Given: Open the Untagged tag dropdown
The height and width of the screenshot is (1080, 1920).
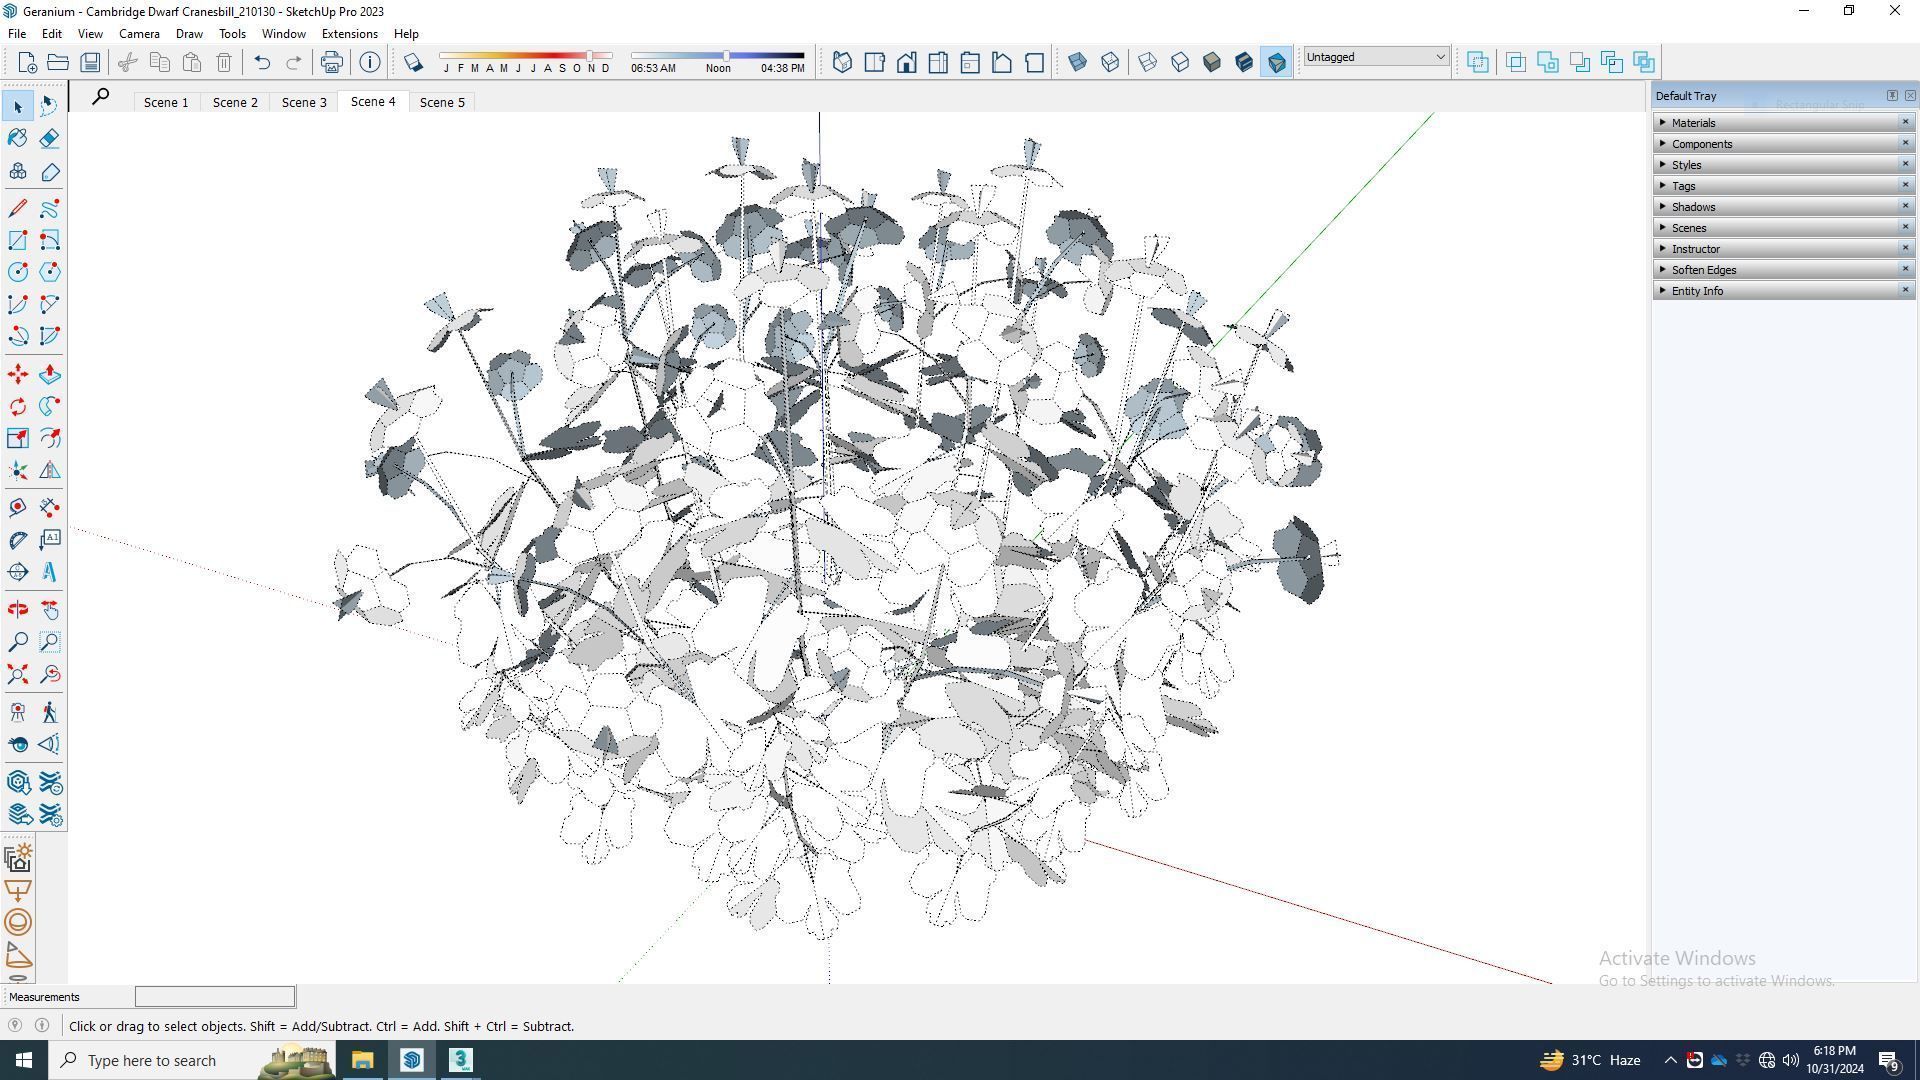Looking at the screenshot, I should [1375, 57].
